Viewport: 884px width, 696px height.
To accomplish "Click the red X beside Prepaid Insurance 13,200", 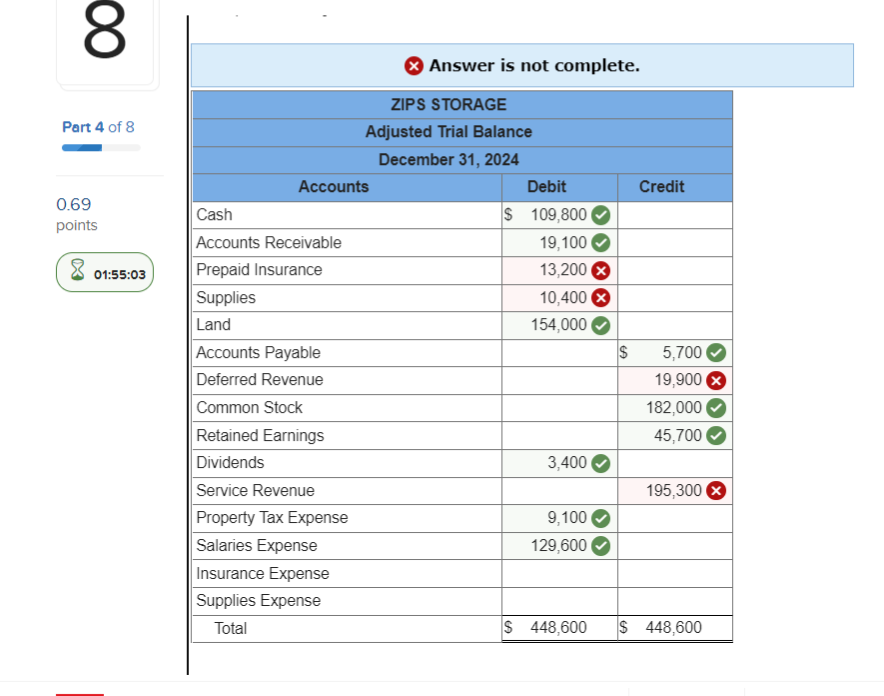I will click(x=601, y=271).
